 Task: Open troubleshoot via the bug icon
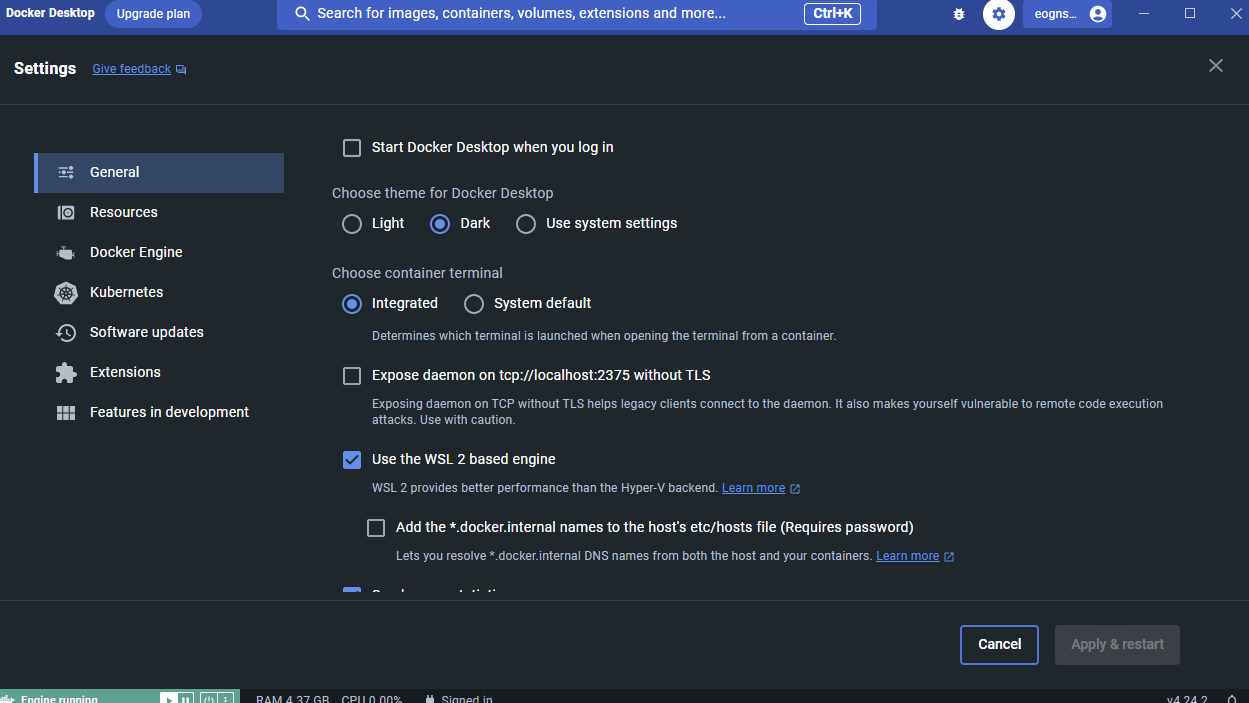click(959, 14)
